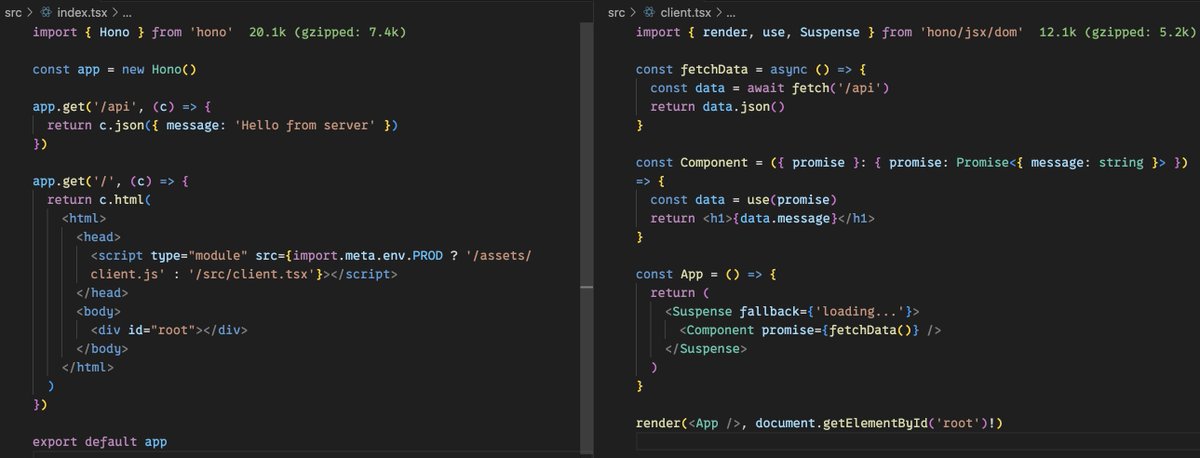Click the opening '<head>' tag
Image resolution: width=1200 pixels, height=458 pixels.
pyautogui.click(x=99, y=237)
